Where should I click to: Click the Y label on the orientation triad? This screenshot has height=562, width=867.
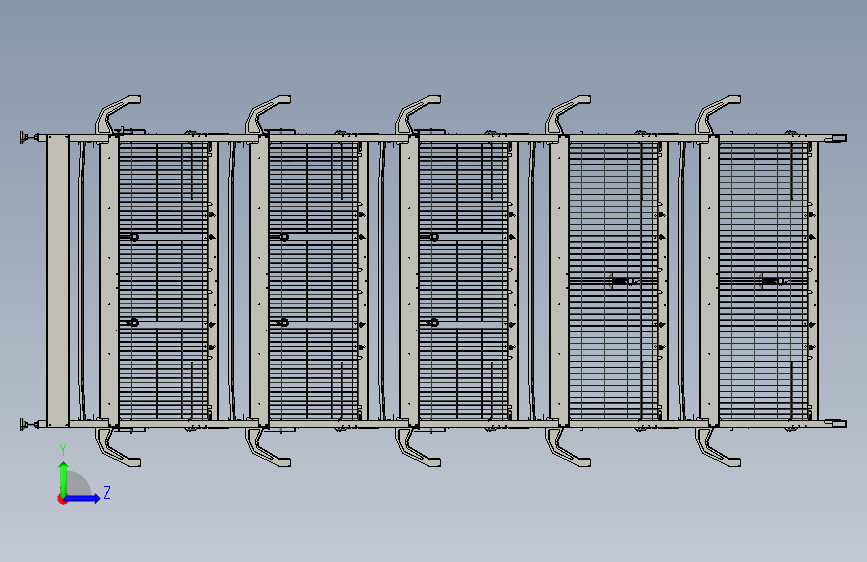pos(63,450)
